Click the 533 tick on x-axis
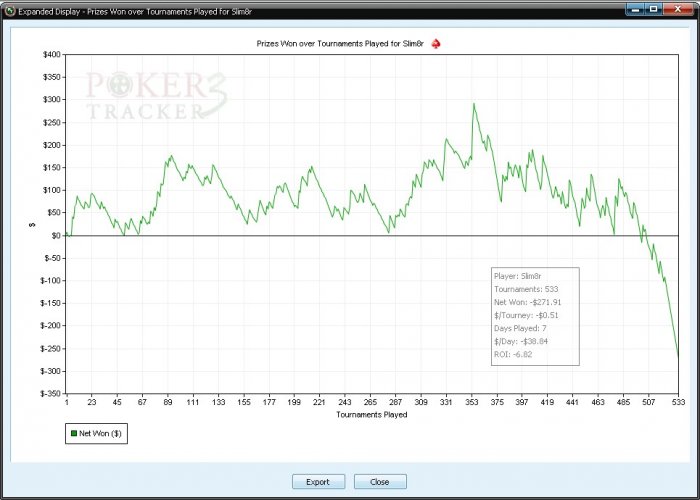Image resolution: width=700 pixels, height=500 pixels. click(x=678, y=402)
